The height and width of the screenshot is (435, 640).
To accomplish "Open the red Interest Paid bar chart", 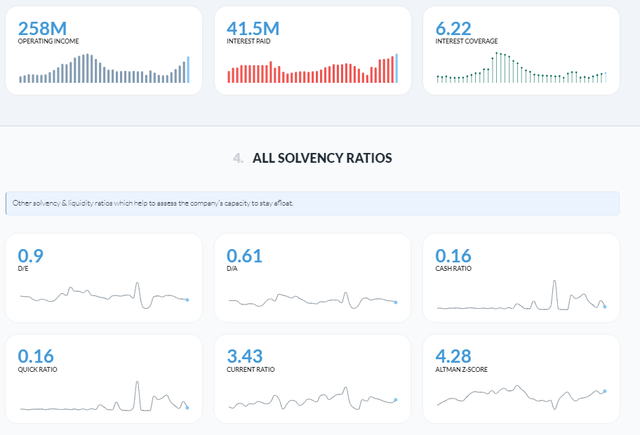I will tap(312, 71).
